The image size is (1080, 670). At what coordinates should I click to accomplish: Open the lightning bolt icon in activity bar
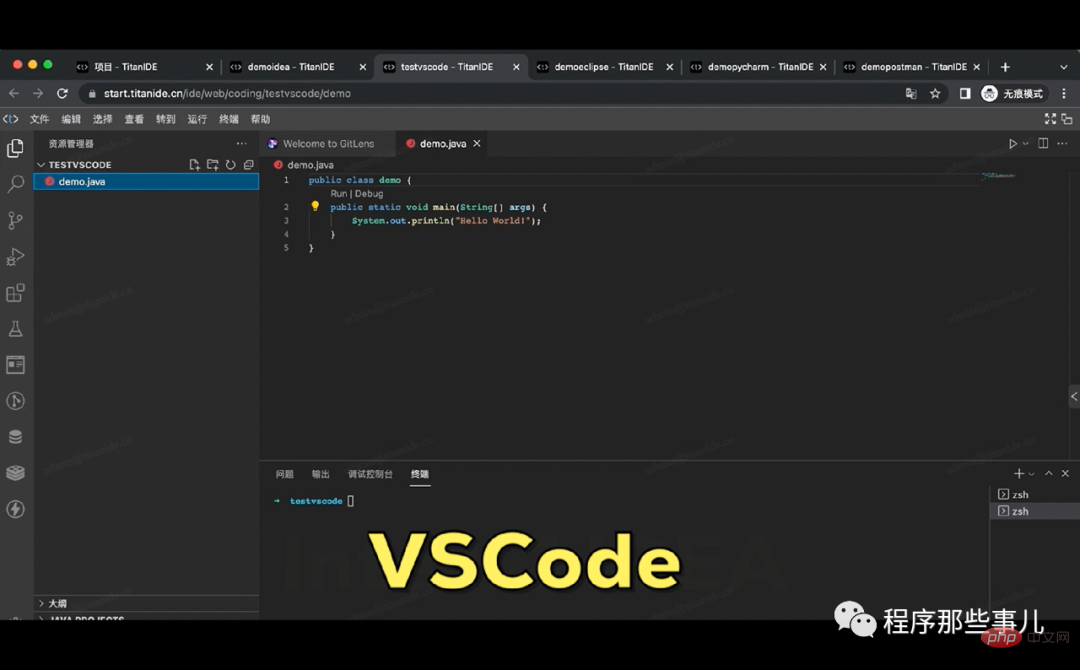pyautogui.click(x=15, y=509)
